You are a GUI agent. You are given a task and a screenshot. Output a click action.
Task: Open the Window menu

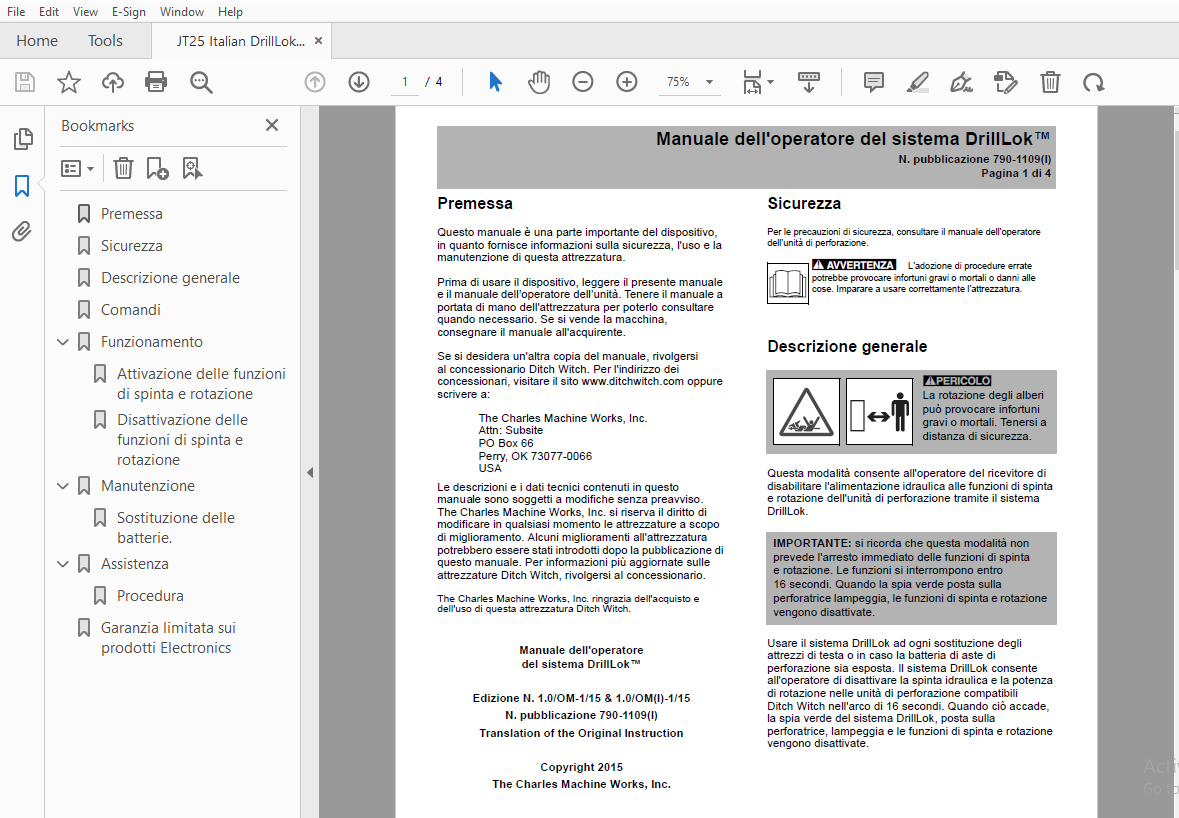[x=182, y=11]
